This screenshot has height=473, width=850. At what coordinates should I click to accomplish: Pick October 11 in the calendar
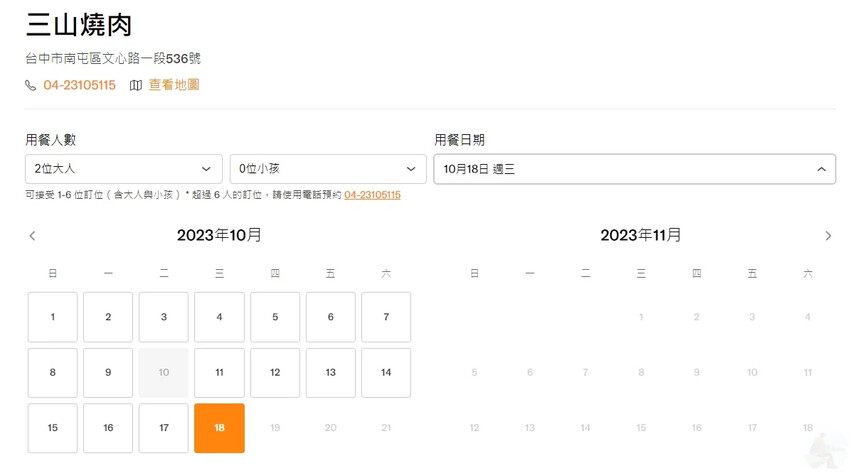[219, 372]
